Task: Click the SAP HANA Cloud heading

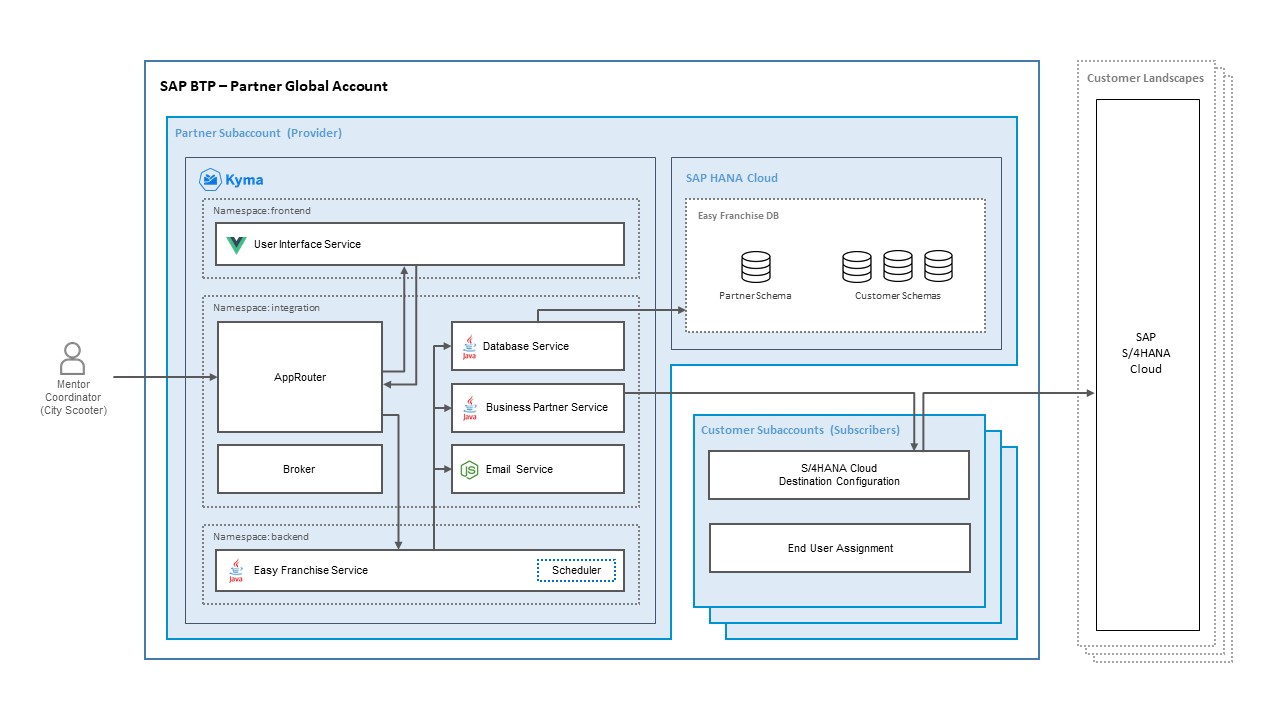Action: [x=732, y=178]
